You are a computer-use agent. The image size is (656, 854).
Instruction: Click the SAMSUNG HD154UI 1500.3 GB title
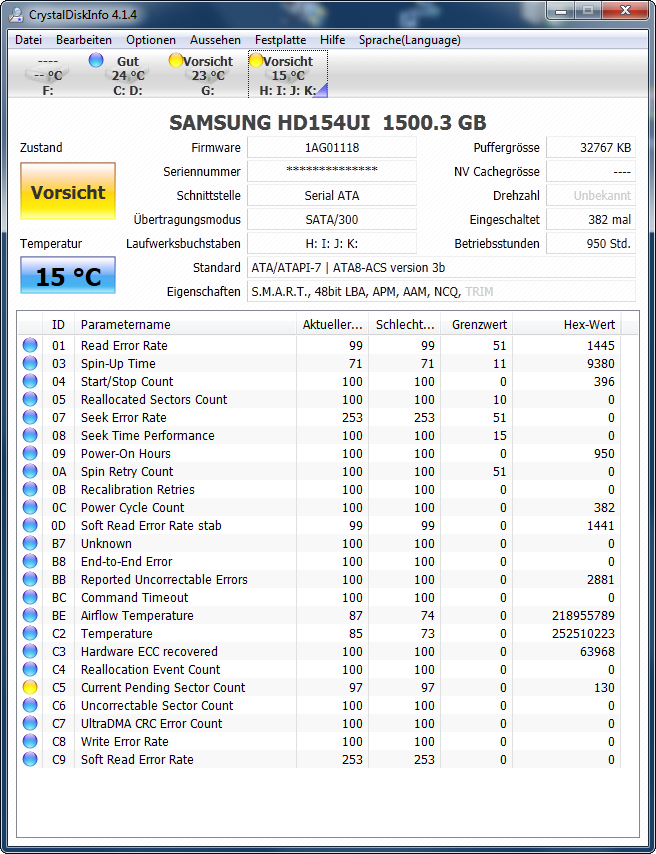(327, 123)
